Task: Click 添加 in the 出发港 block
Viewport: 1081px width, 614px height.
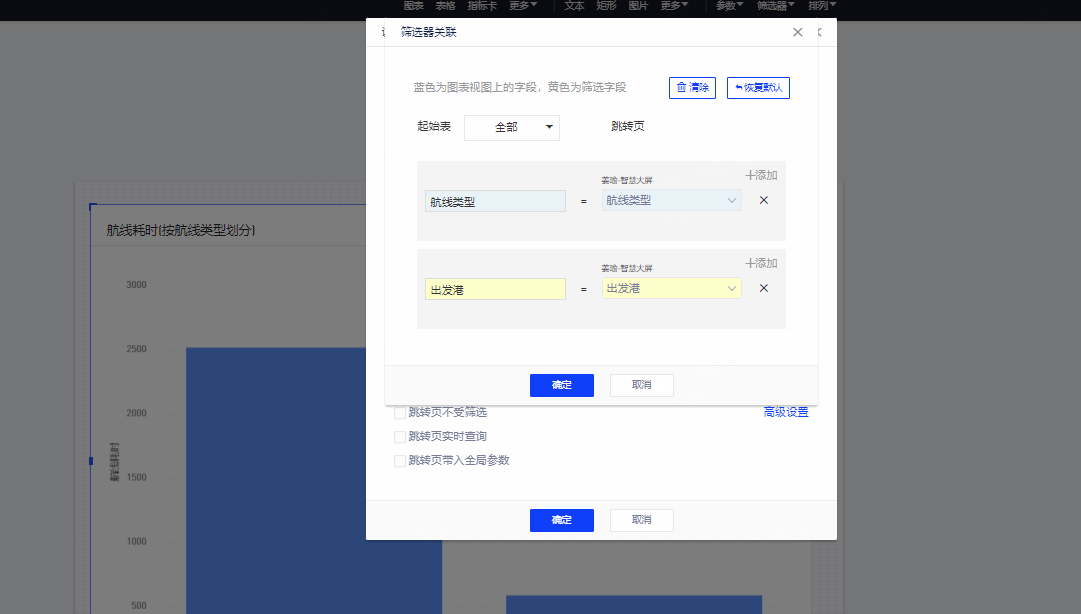Action: coord(761,263)
